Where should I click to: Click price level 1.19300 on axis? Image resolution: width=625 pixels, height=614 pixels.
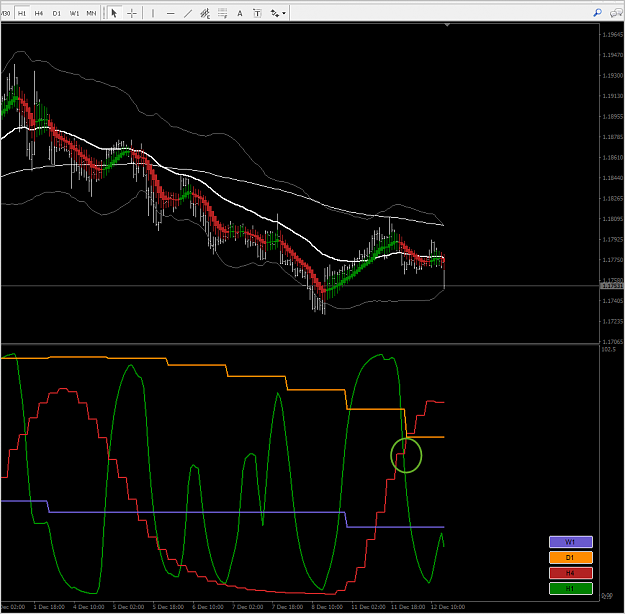(612, 75)
